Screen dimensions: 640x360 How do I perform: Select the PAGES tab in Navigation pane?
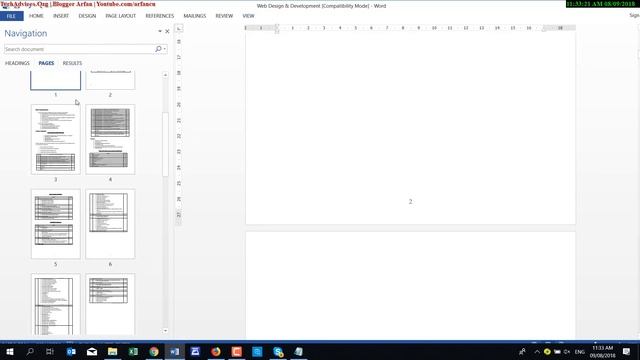click(46, 63)
